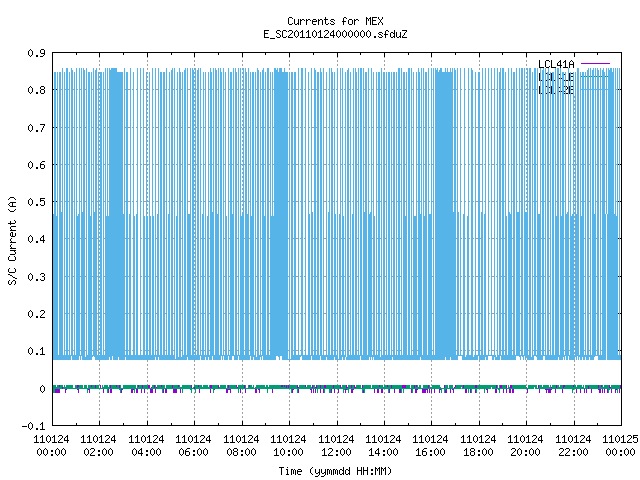Click the y-axis tick label '-0.1'
Image resolution: width=640 pixels, height=480 pixels.
[33, 426]
